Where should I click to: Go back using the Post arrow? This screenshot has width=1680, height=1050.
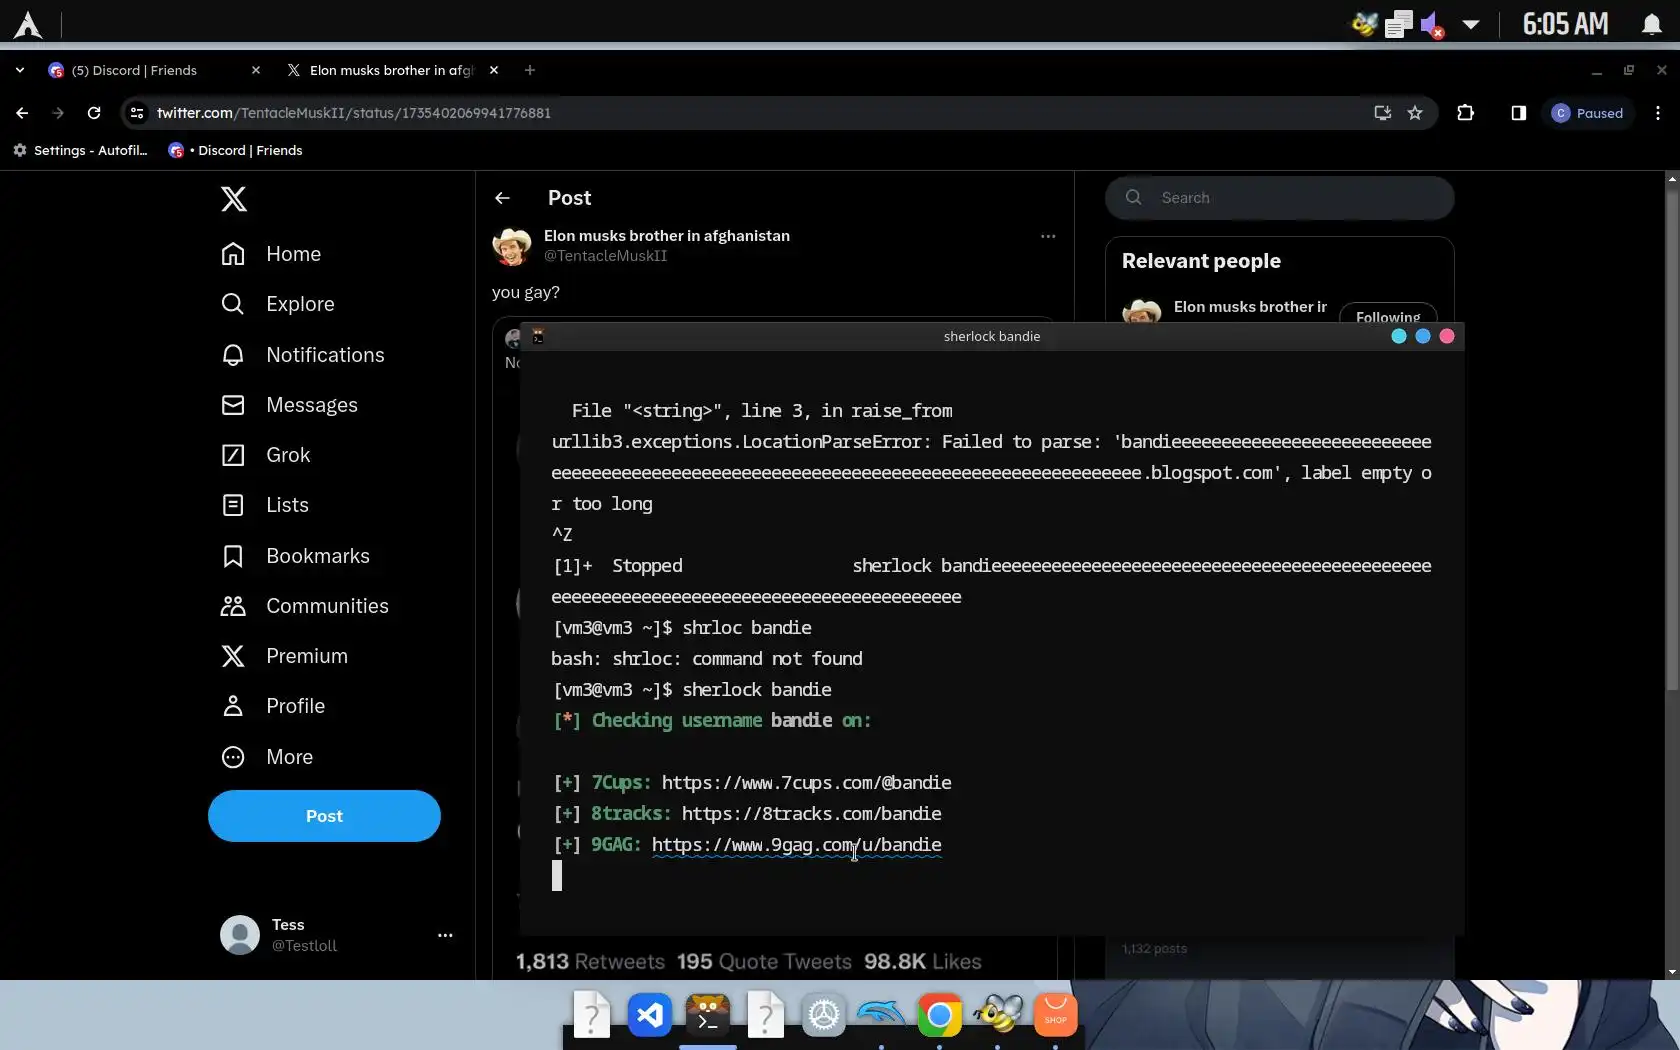(x=502, y=198)
